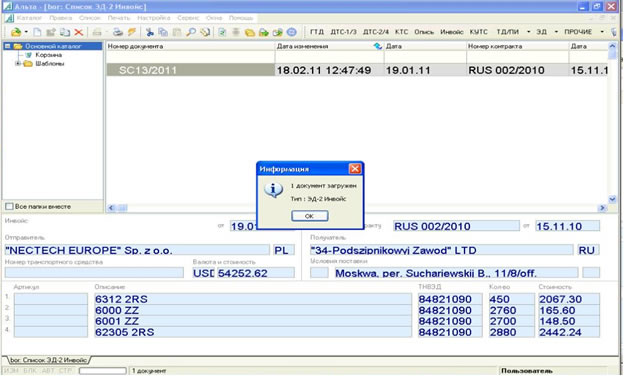The width and height of the screenshot is (624, 376).
Task: Click the invoice amount field 54252.62
Action: [x=255, y=273]
